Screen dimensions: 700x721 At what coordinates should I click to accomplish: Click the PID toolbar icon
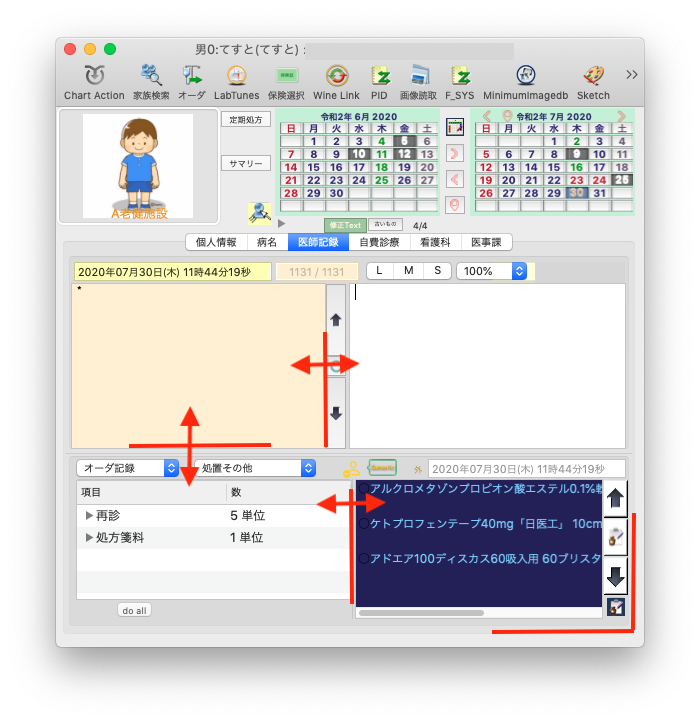379,76
